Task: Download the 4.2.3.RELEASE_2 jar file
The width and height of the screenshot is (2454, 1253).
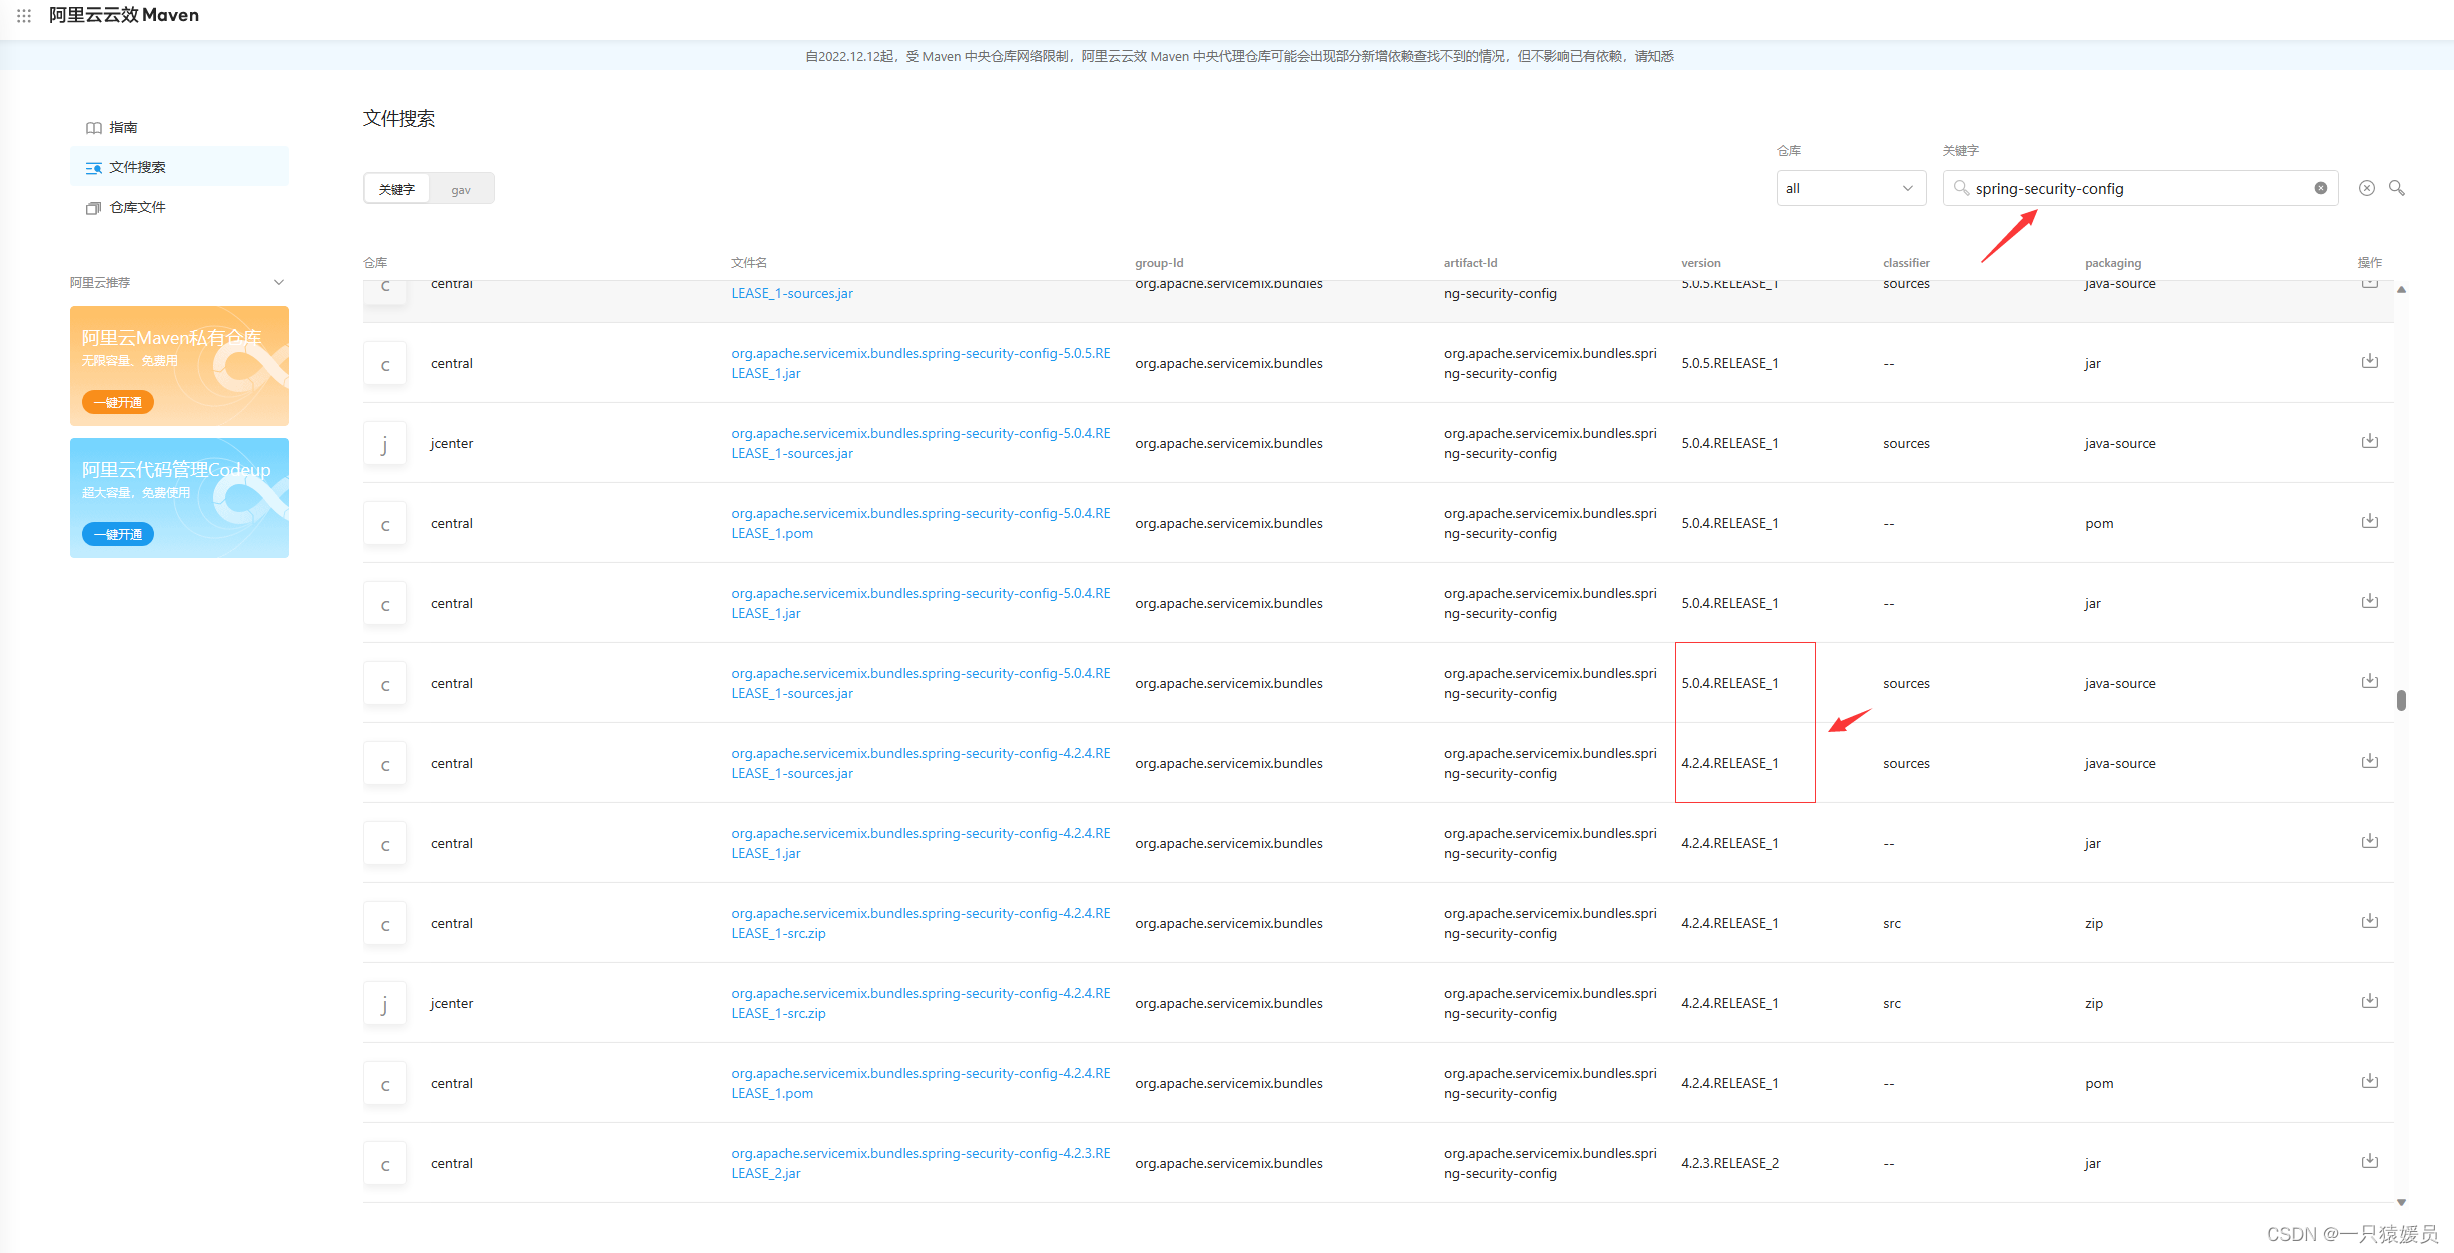Action: (2369, 1161)
